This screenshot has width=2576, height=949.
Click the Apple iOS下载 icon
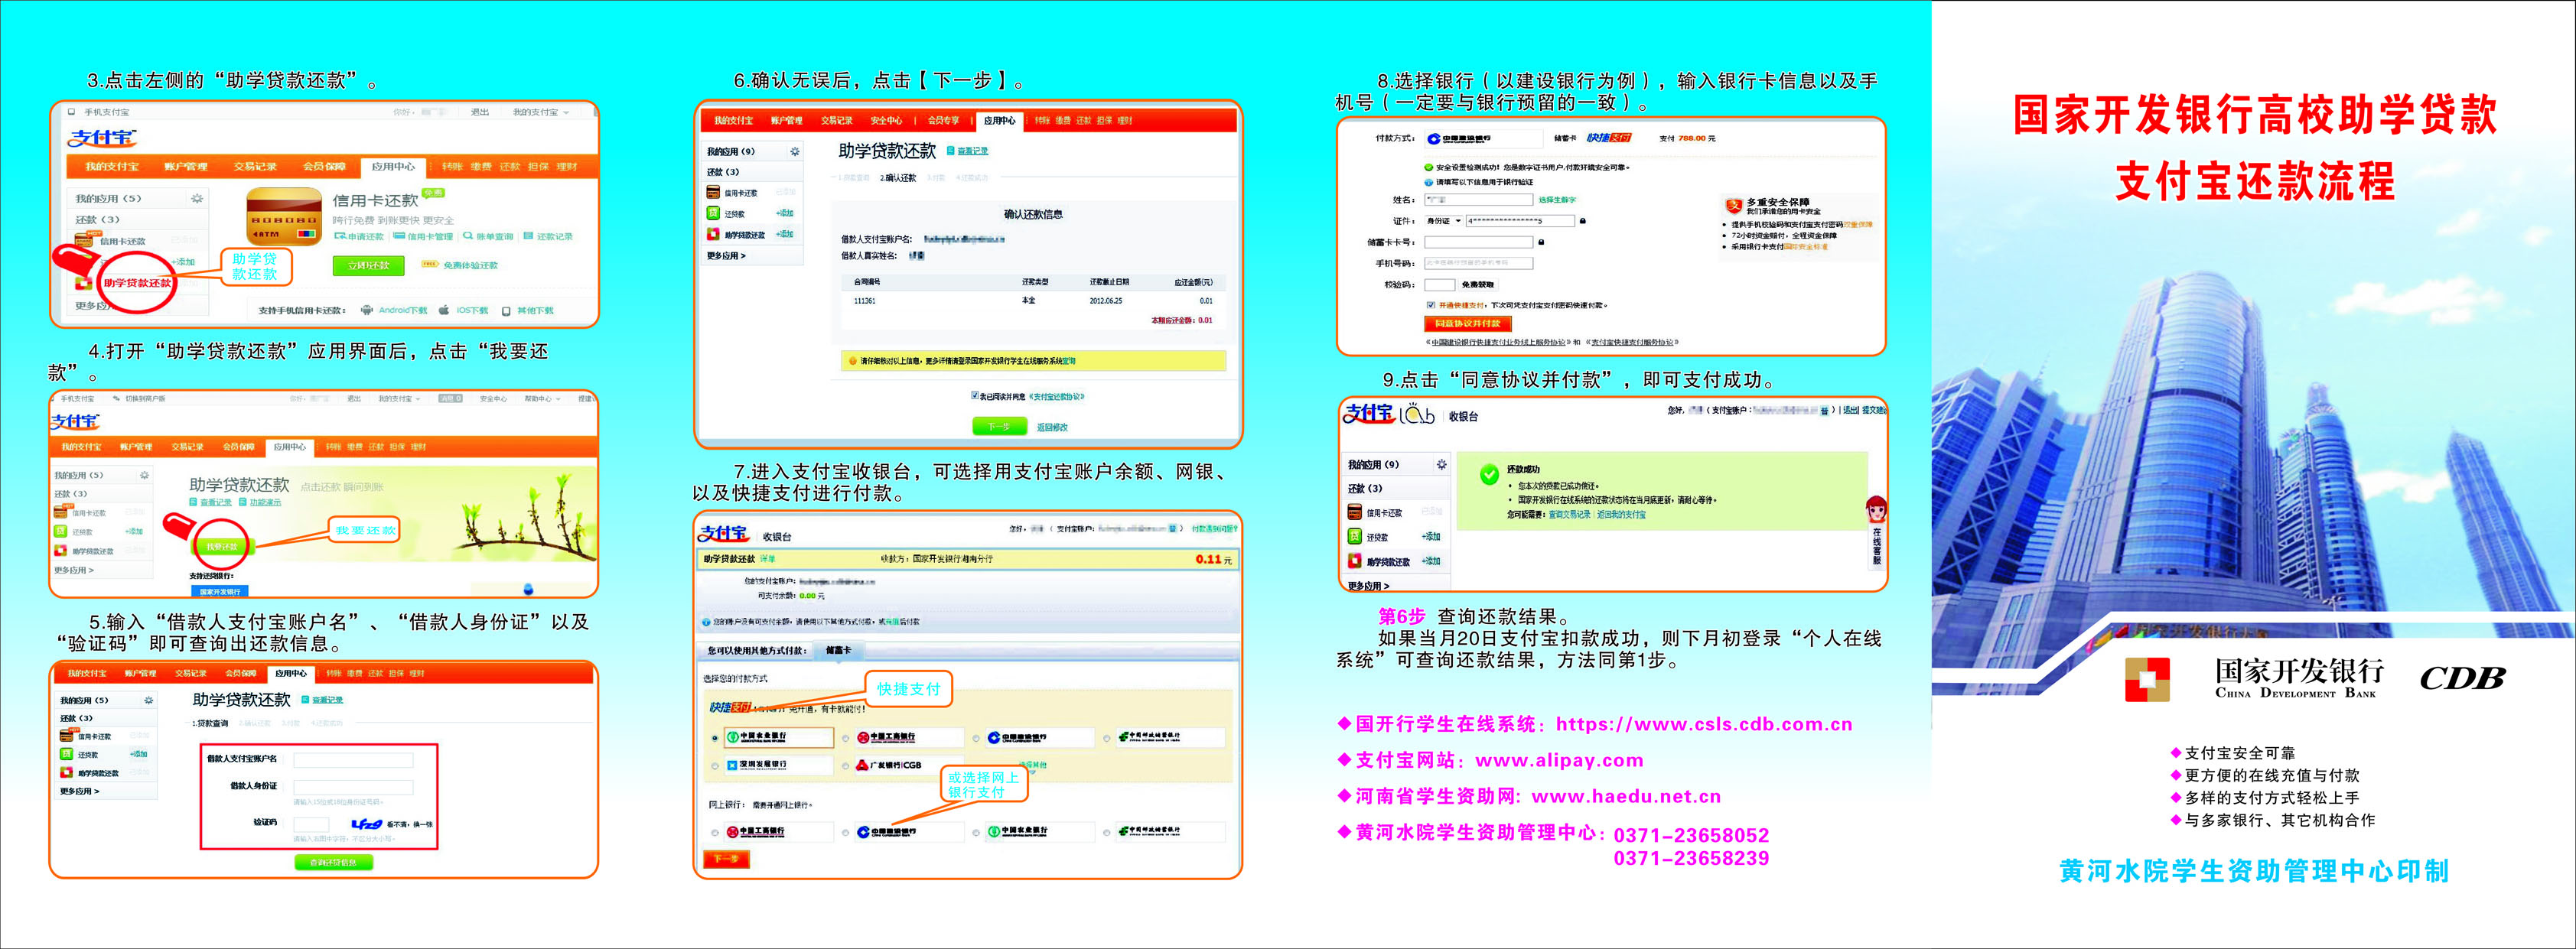click(x=445, y=311)
